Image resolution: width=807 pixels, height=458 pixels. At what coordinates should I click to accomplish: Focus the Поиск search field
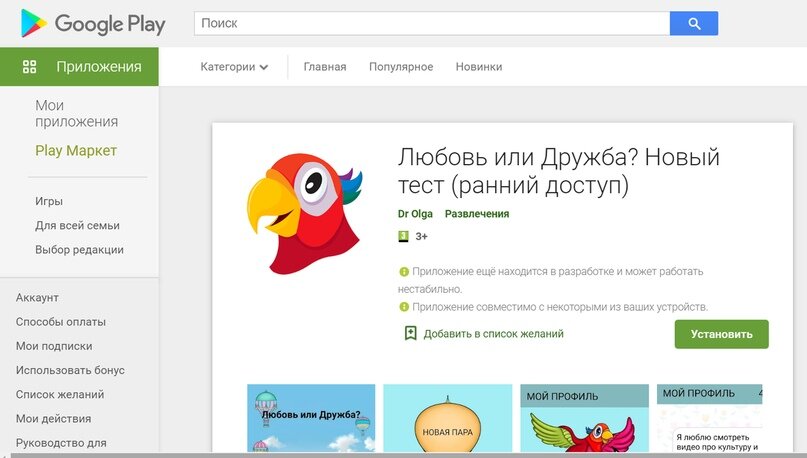point(432,24)
